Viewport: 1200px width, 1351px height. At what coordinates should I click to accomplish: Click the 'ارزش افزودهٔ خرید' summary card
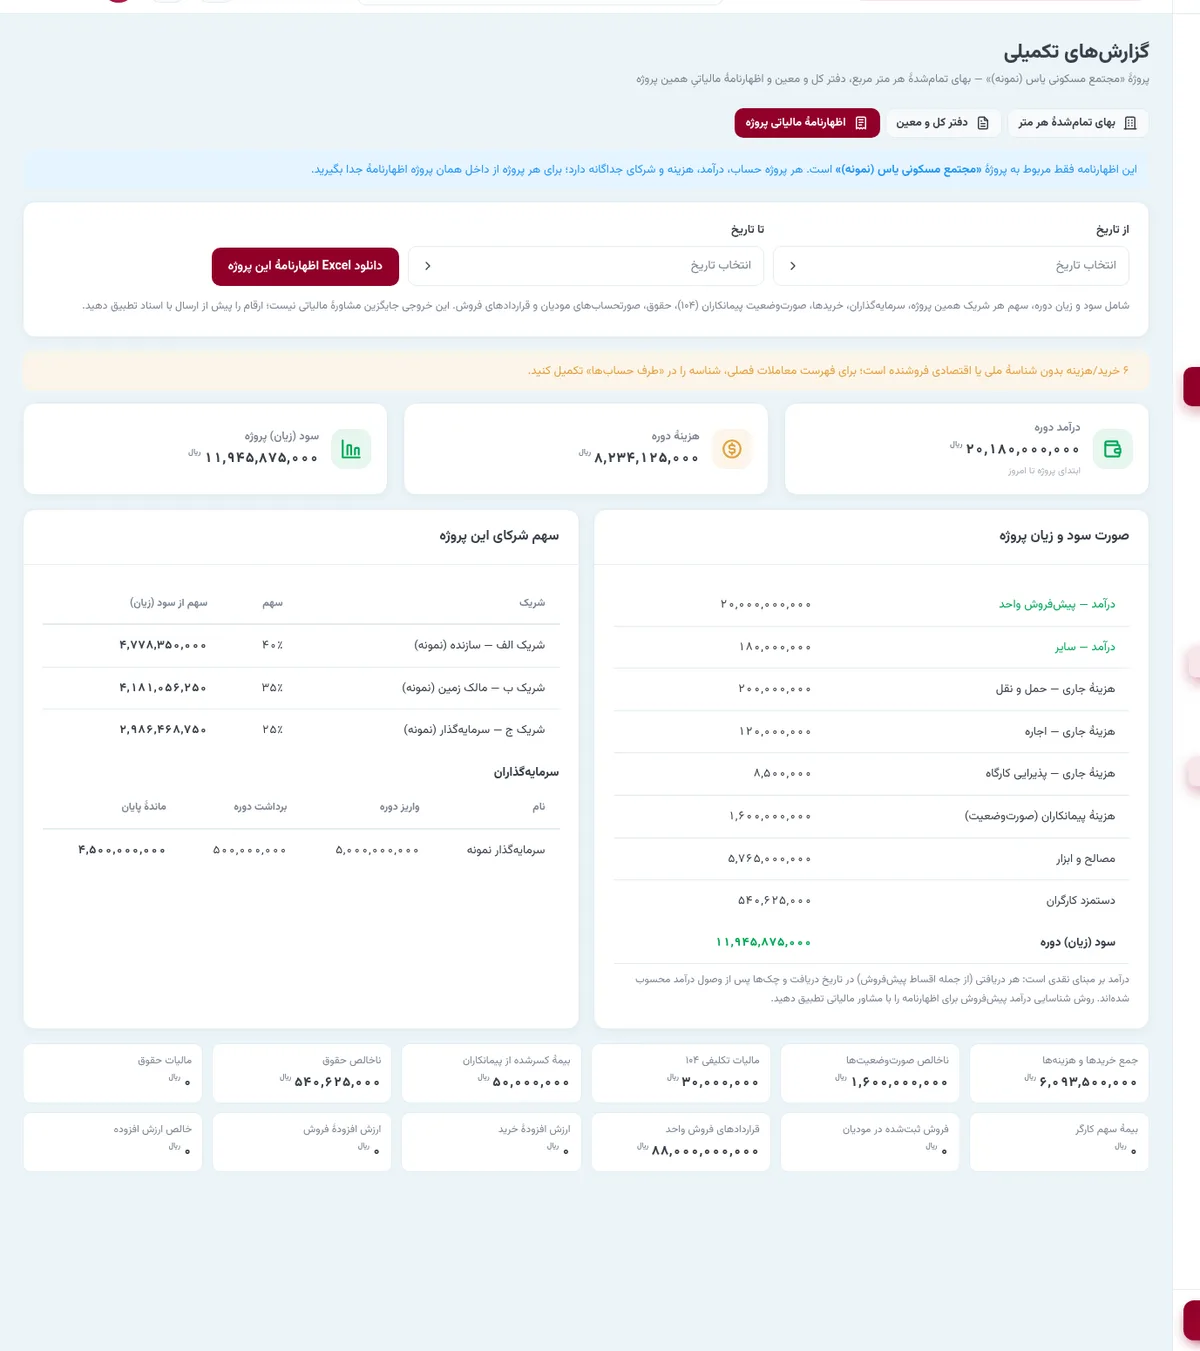pyautogui.click(x=491, y=1142)
